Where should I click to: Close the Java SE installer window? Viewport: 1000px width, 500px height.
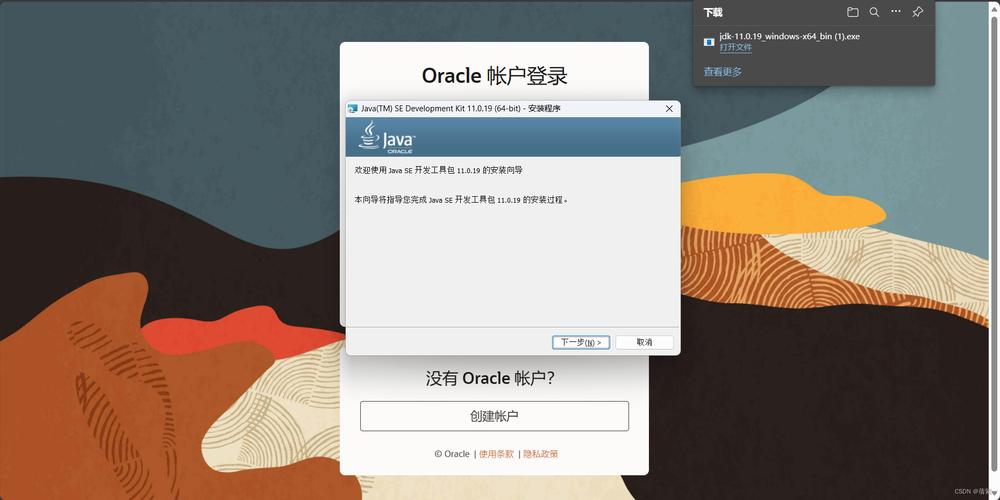[x=669, y=109]
